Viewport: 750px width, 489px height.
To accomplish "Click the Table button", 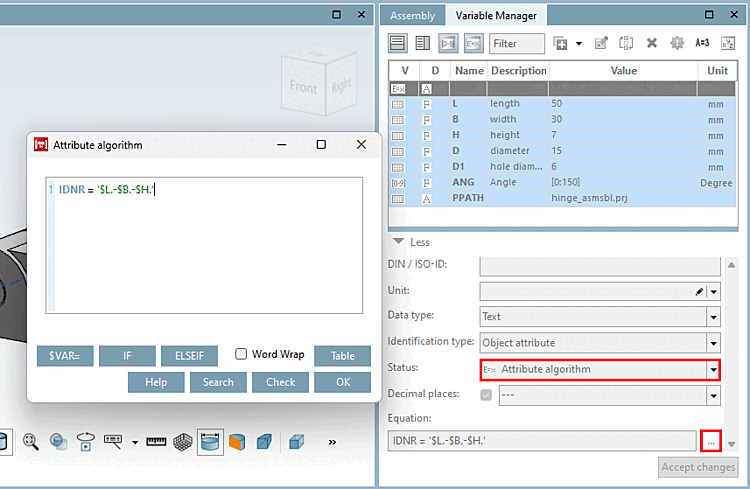I will pyautogui.click(x=342, y=356).
